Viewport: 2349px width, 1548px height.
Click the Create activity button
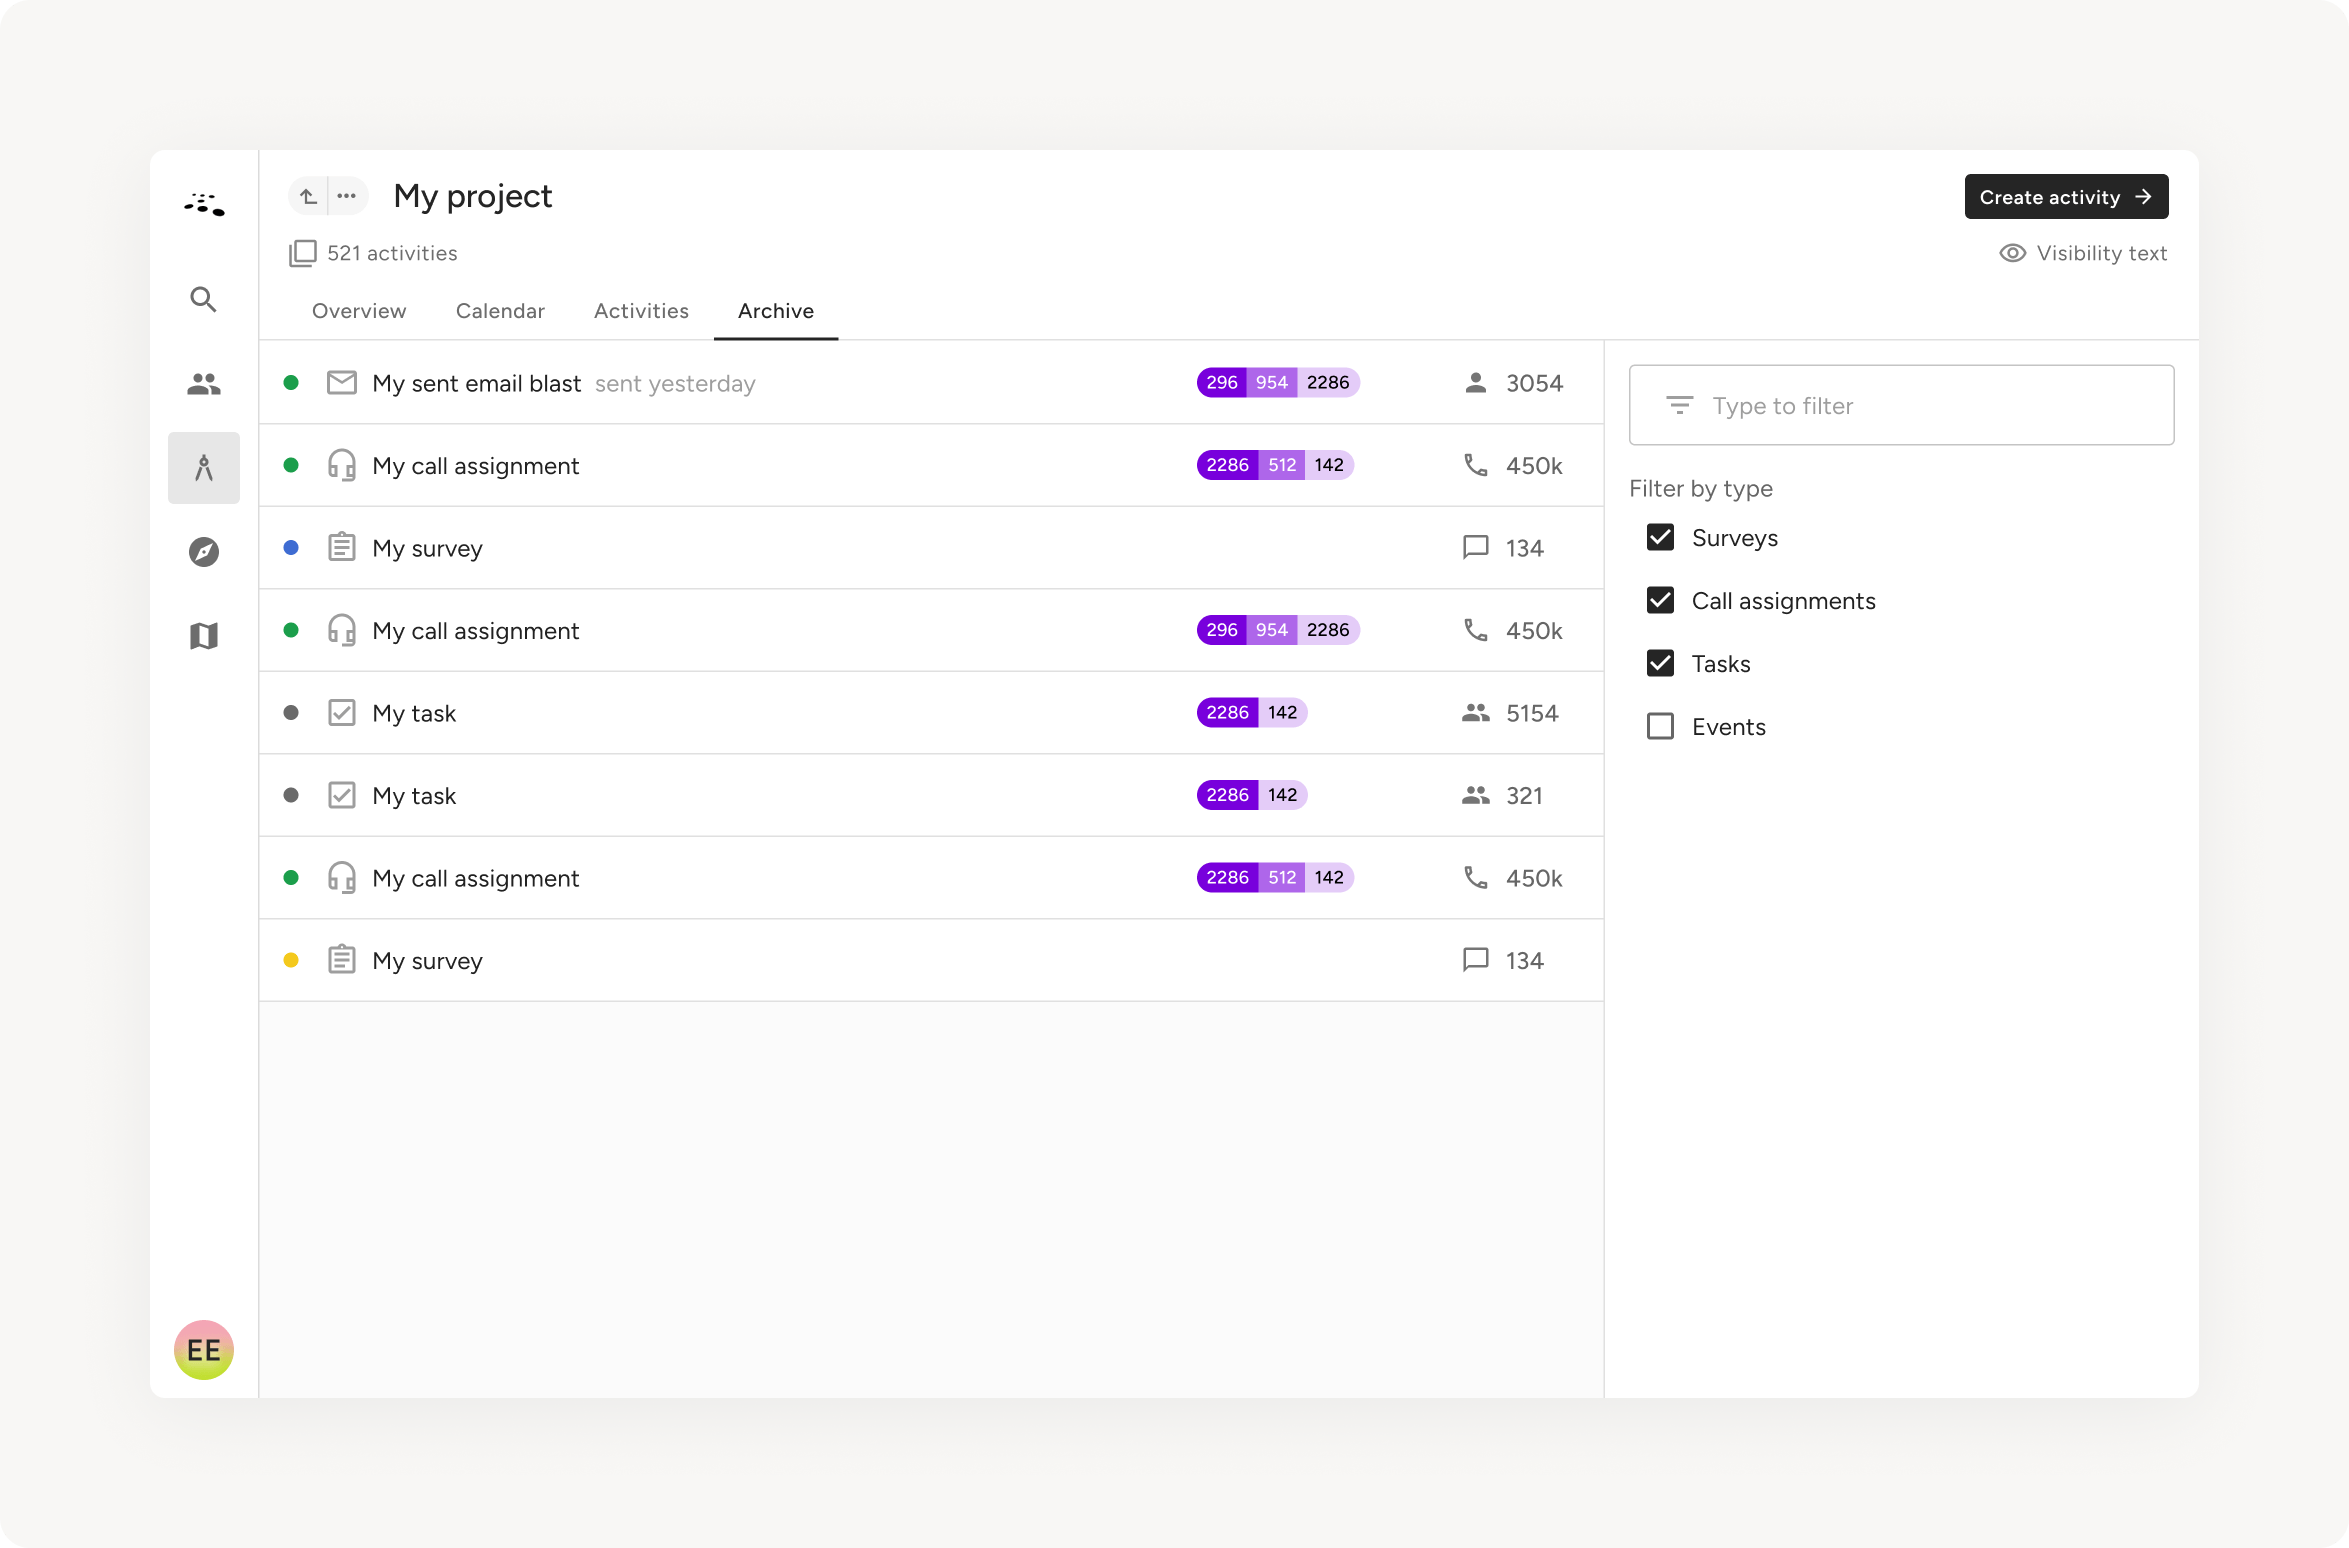coord(2066,197)
